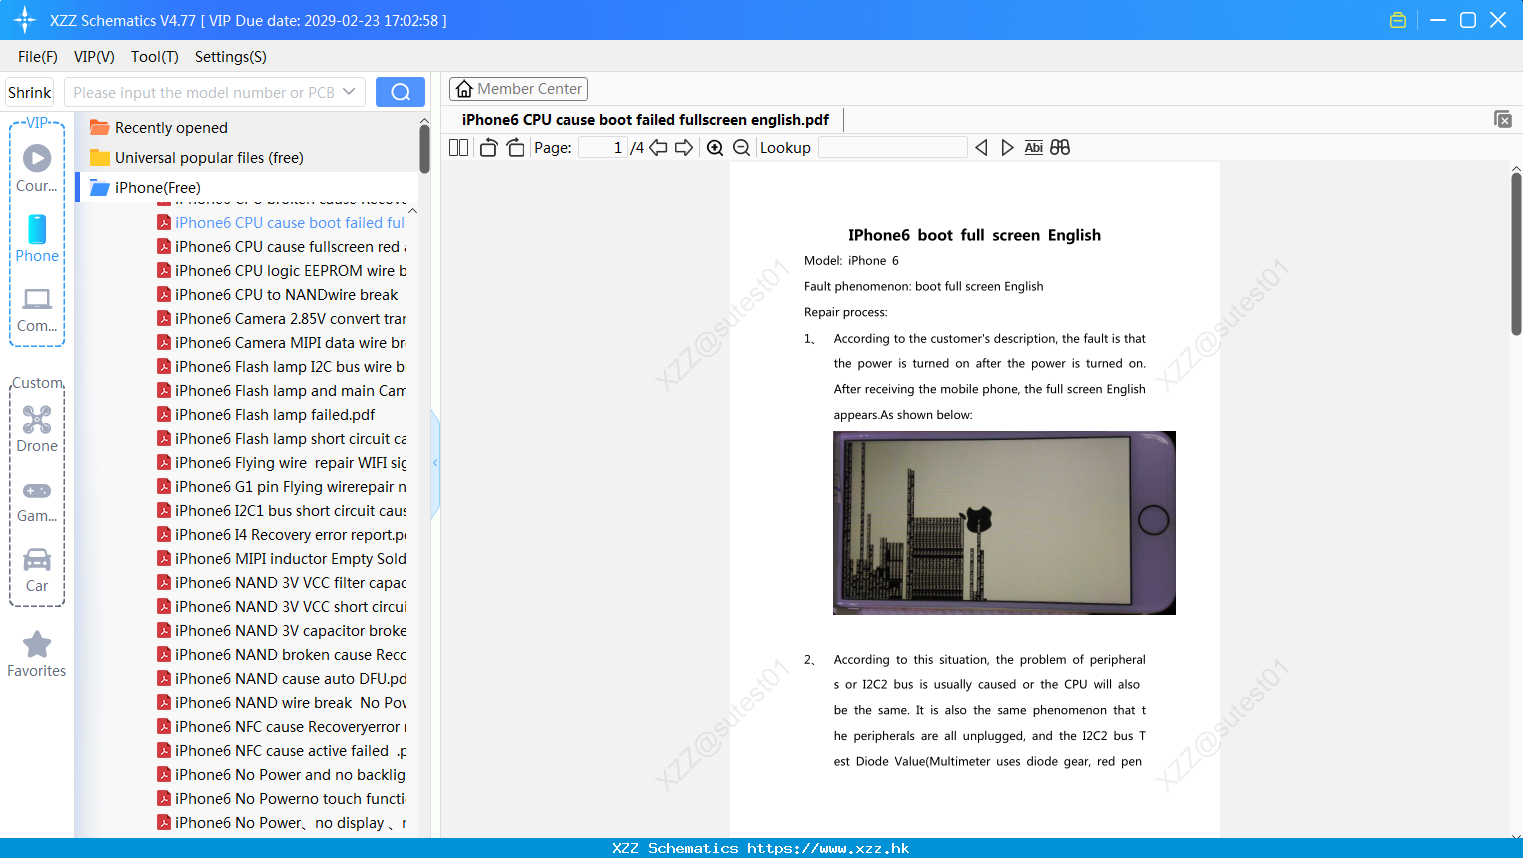Click the file list scroll-up arrow
Image resolution: width=1523 pixels, height=858 pixels.
click(x=413, y=211)
